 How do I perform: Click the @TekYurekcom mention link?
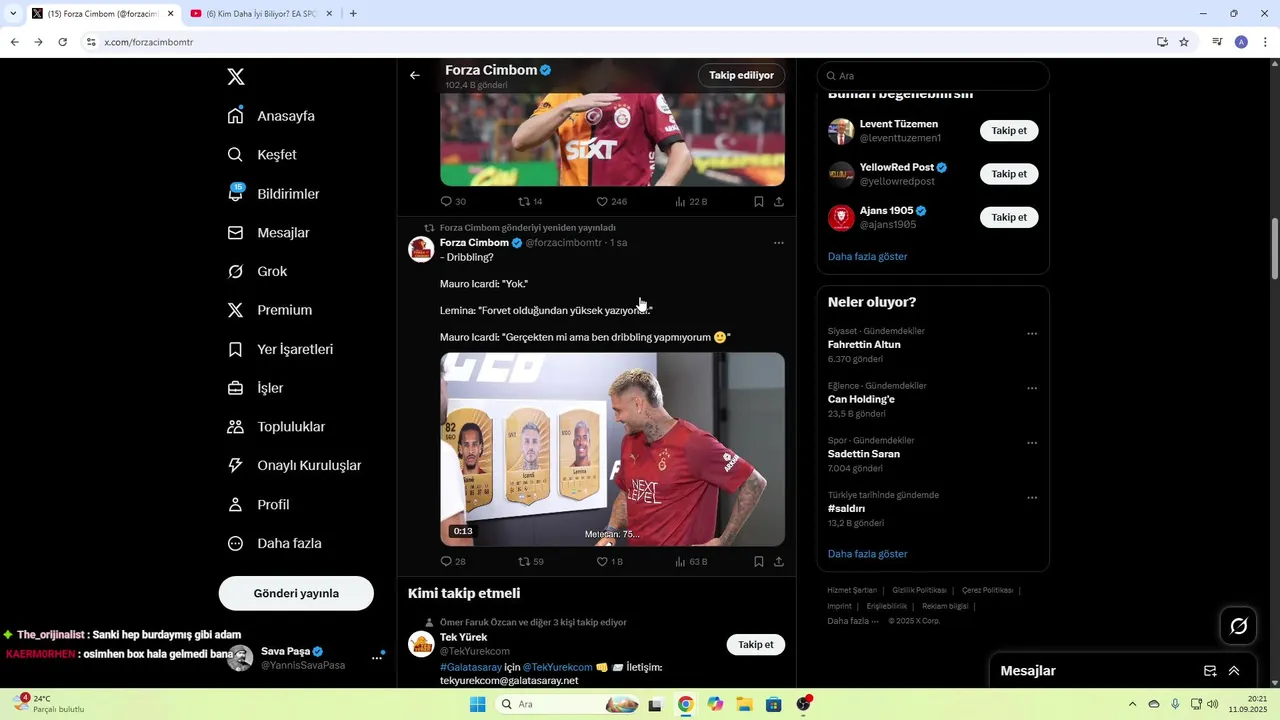pos(558,668)
